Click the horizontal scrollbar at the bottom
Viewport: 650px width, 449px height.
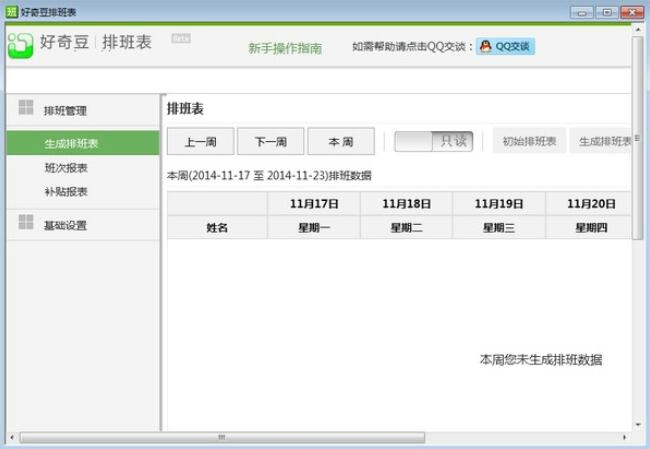coord(220,437)
